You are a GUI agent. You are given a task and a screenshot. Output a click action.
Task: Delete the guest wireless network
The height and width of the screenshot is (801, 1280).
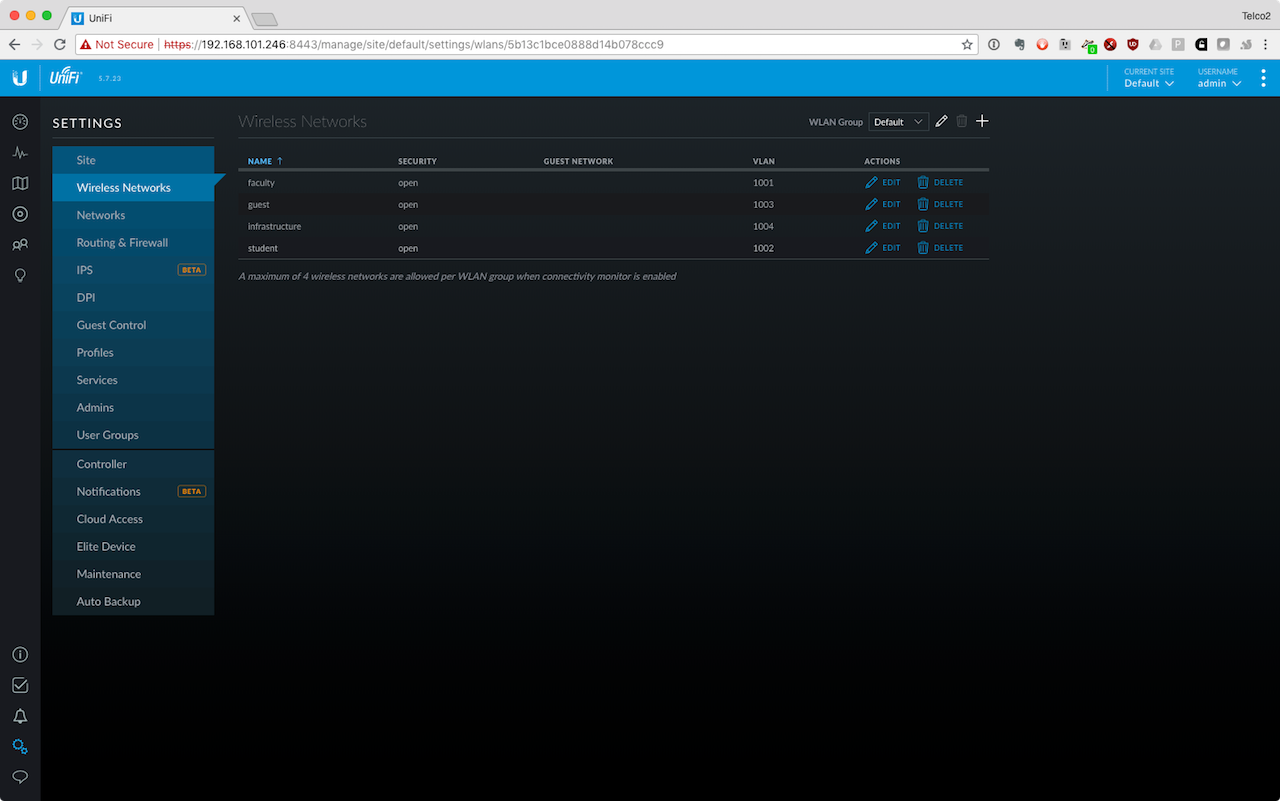pos(940,204)
